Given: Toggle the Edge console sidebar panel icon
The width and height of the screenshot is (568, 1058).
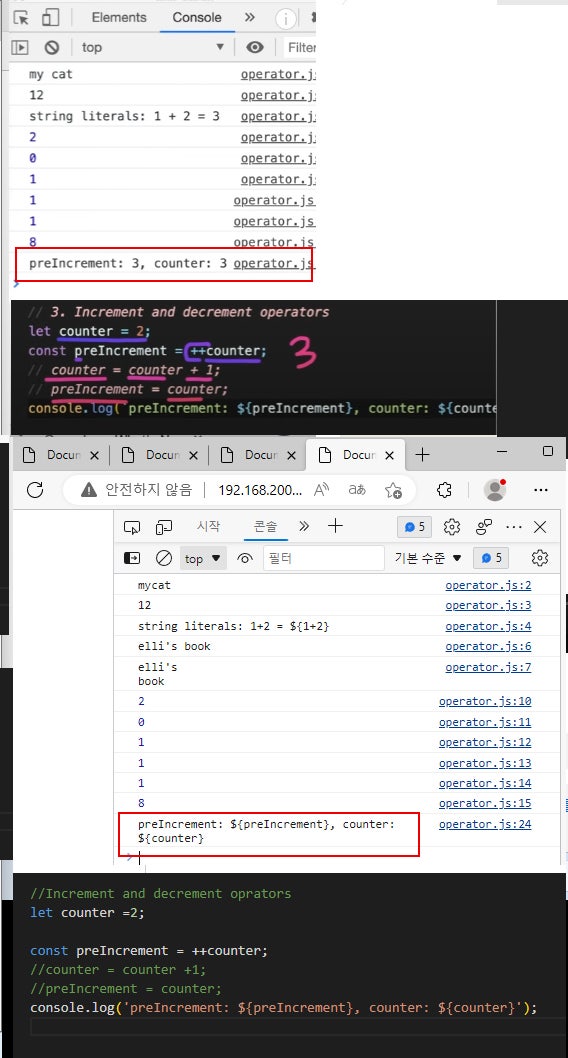Looking at the screenshot, I should pyautogui.click(x=132, y=558).
